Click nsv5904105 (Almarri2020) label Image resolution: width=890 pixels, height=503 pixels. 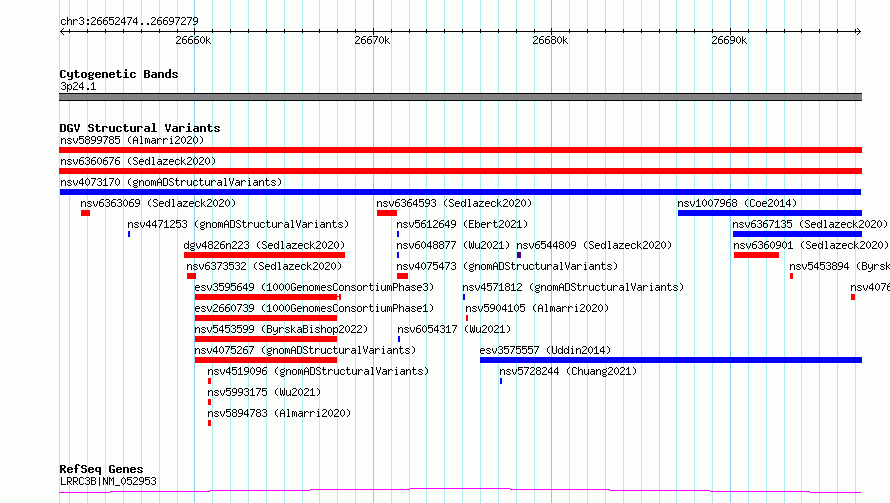click(537, 308)
